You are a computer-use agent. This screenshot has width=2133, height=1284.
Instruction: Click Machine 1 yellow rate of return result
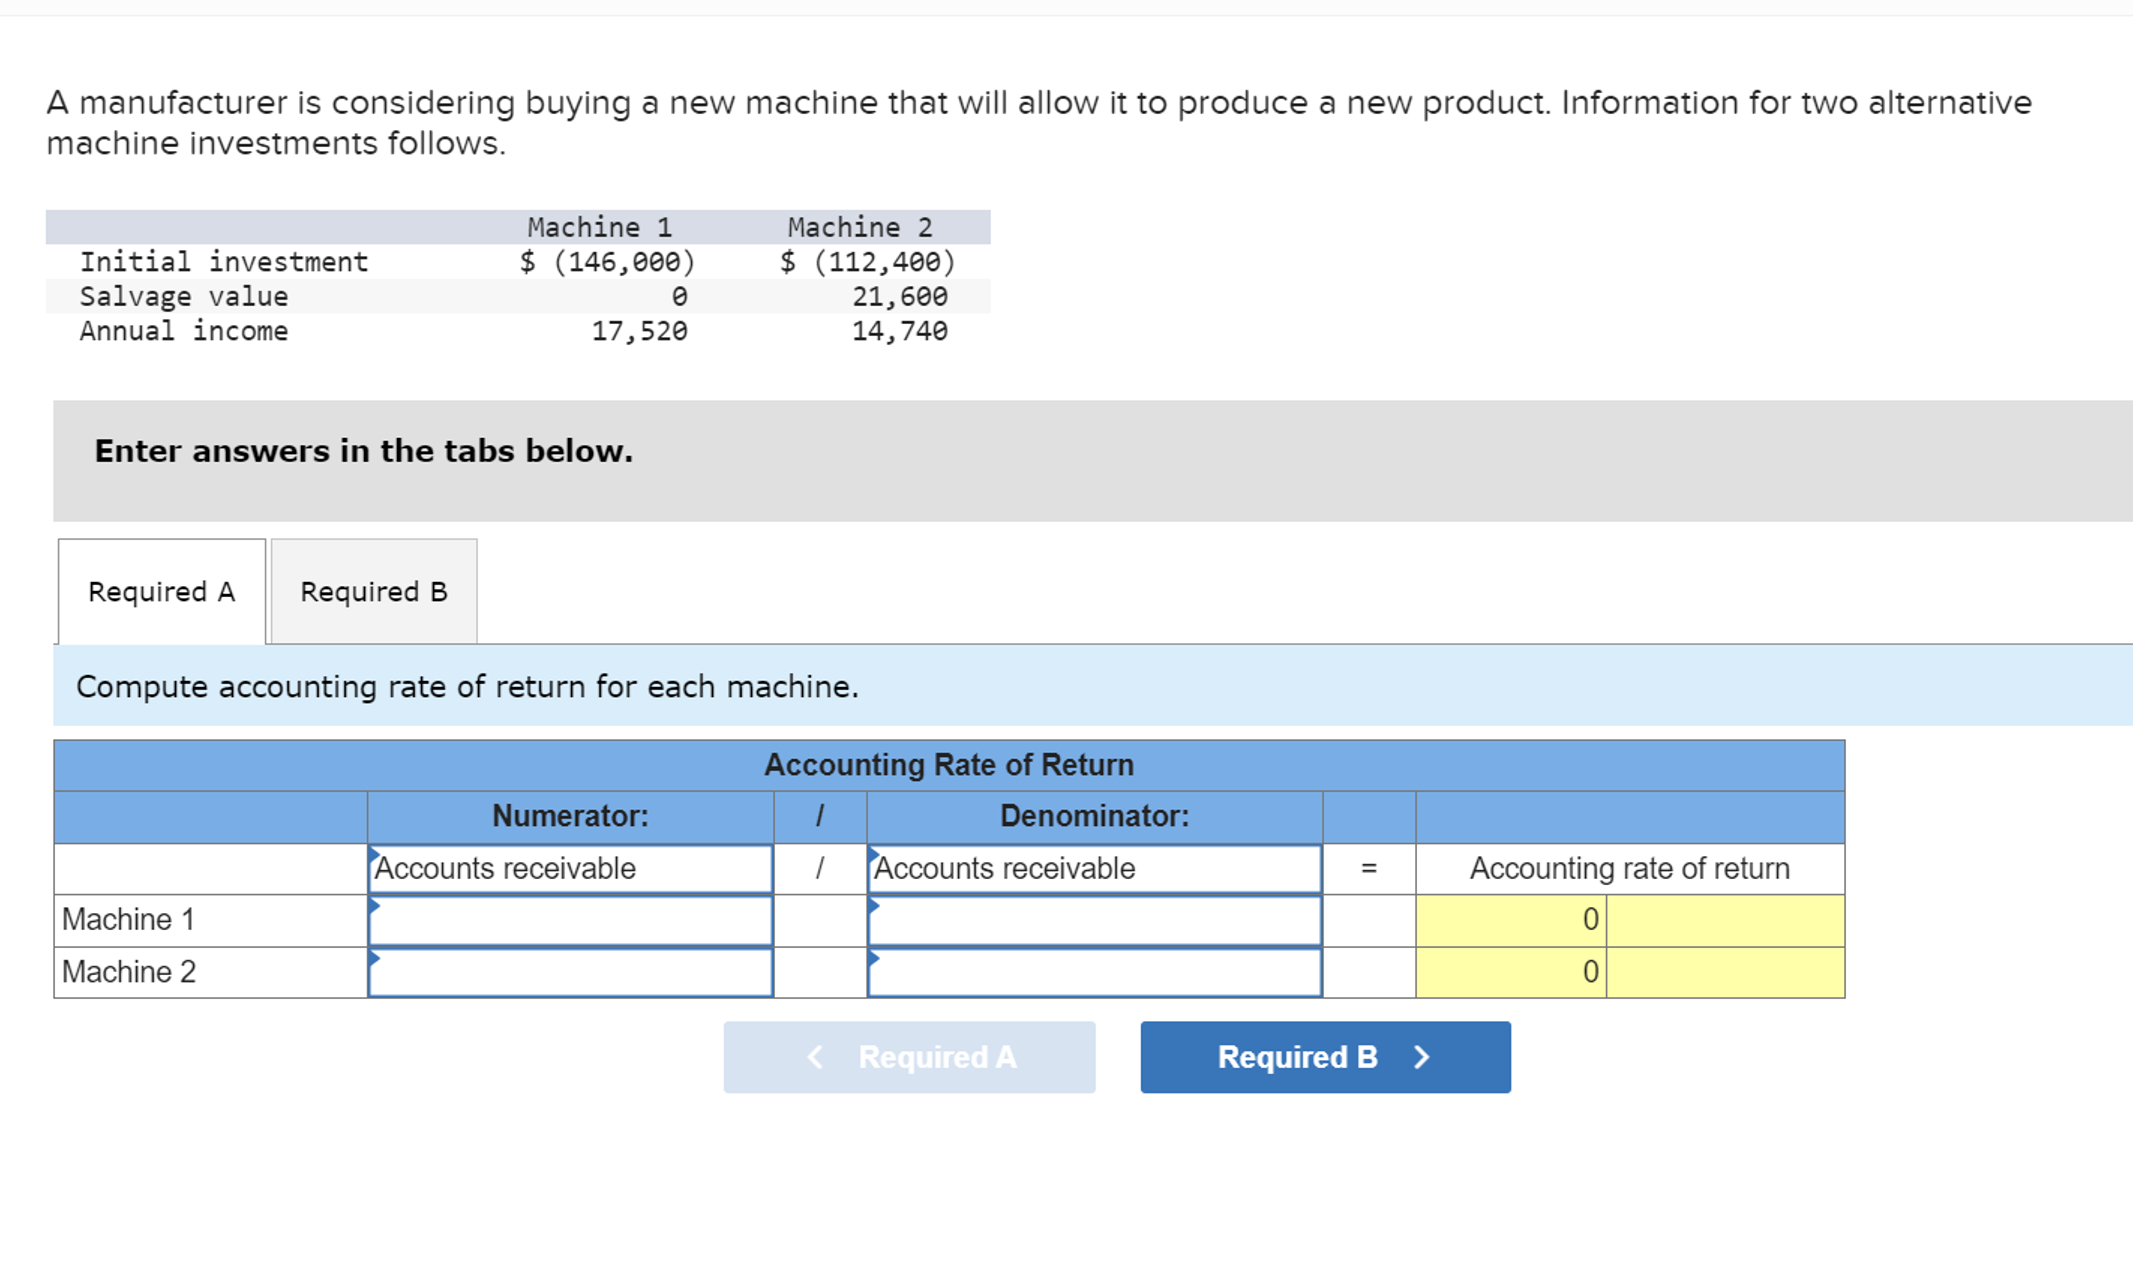tap(1510, 920)
